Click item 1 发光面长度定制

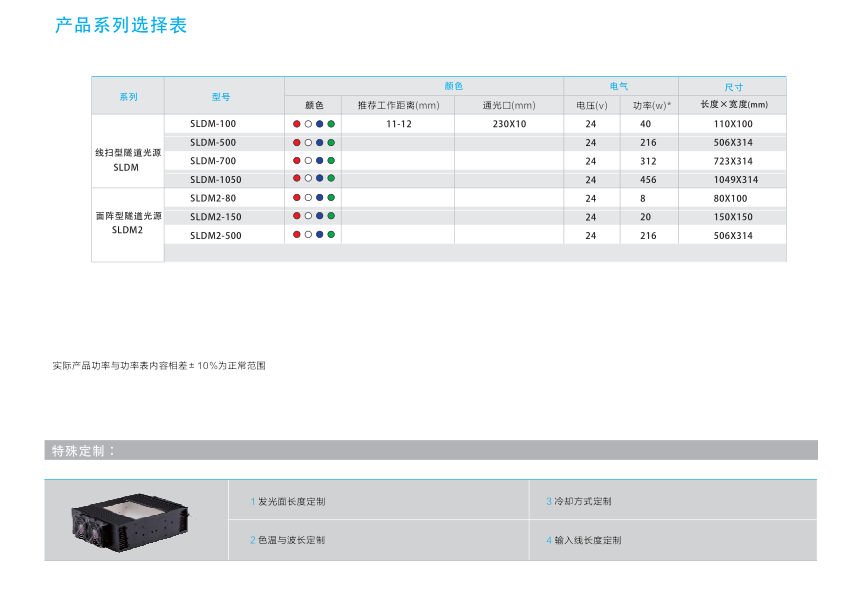[288, 502]
